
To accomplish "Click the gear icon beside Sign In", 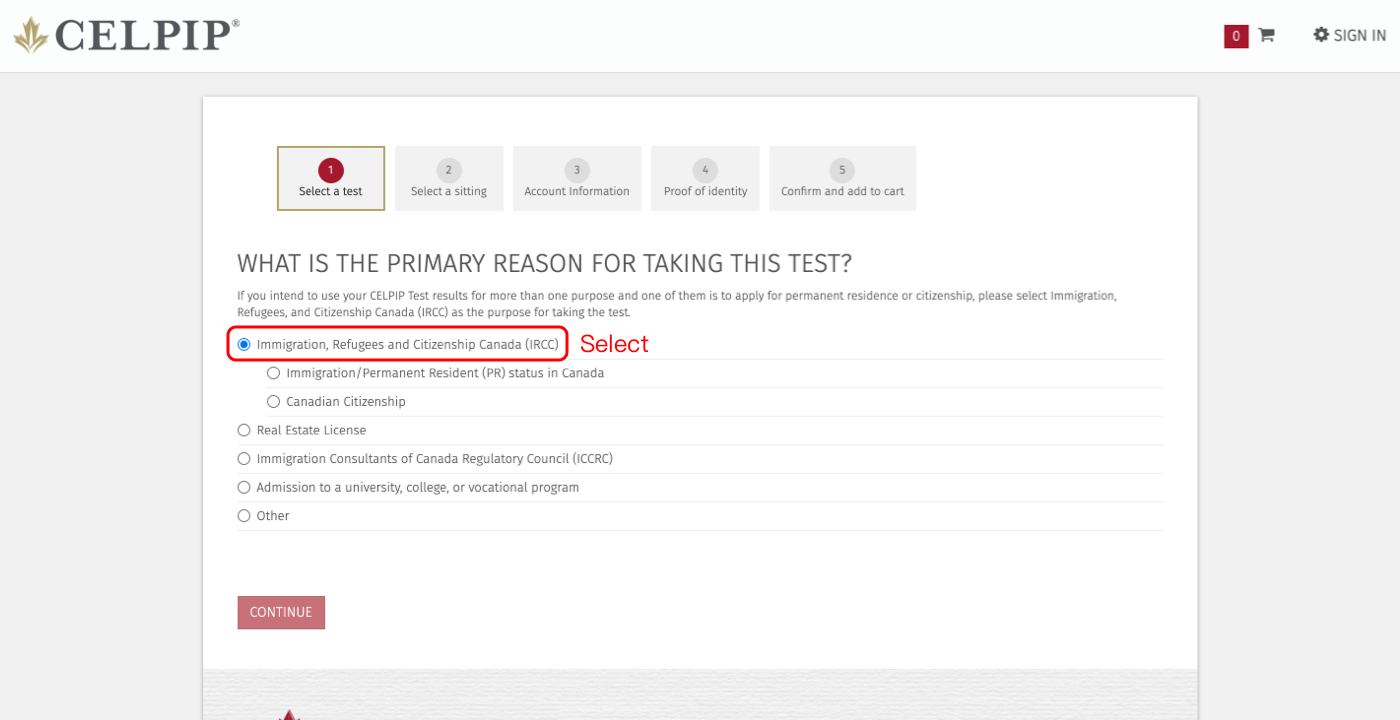I will [x=1321, y=35].
